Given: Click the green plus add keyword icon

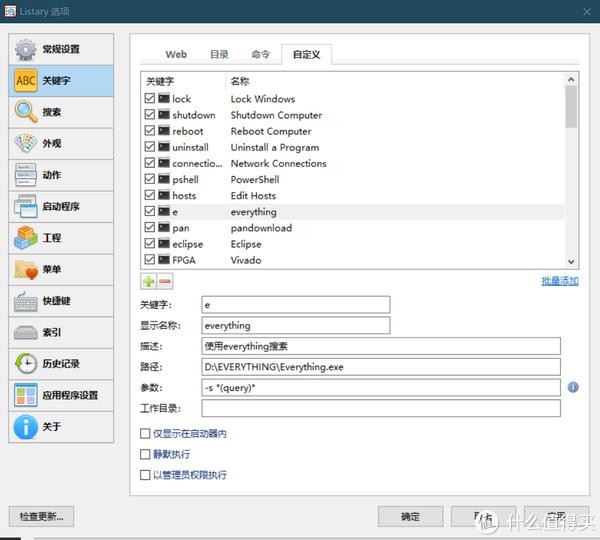Looking at the screenshot, I should (x=148, y=282).
